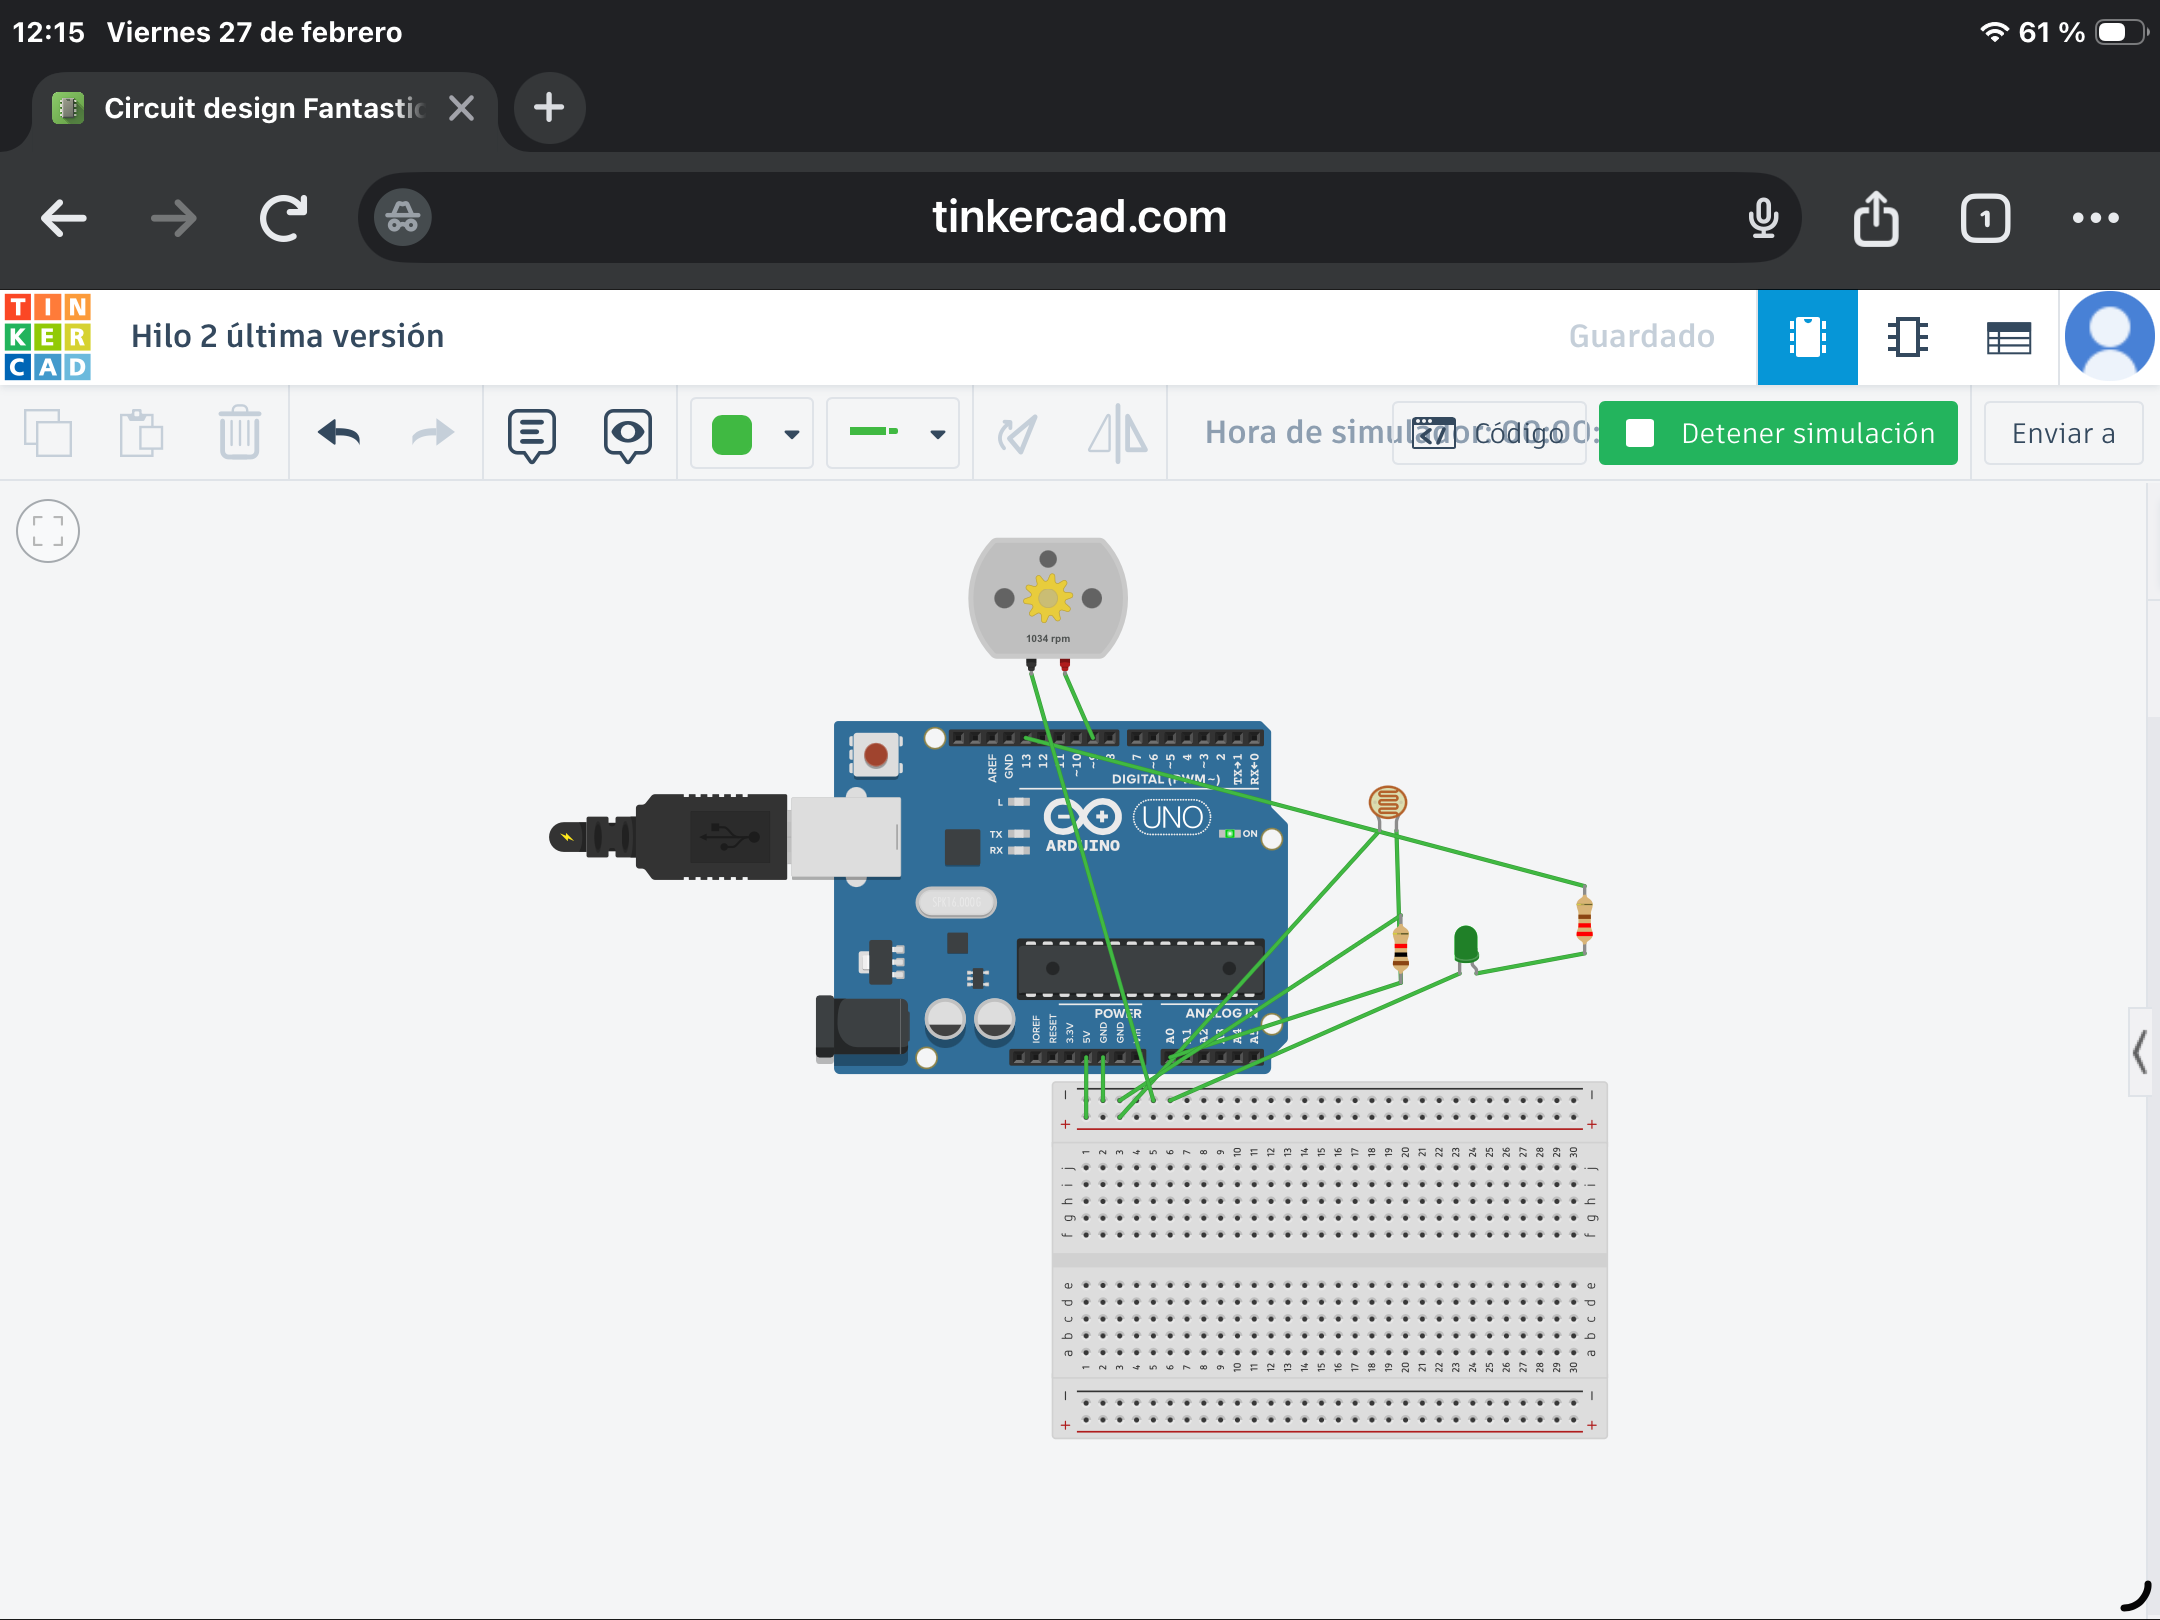Click the Tinkercad logo
This screenshot has width=2160, height=1620.
pos(48,337)
